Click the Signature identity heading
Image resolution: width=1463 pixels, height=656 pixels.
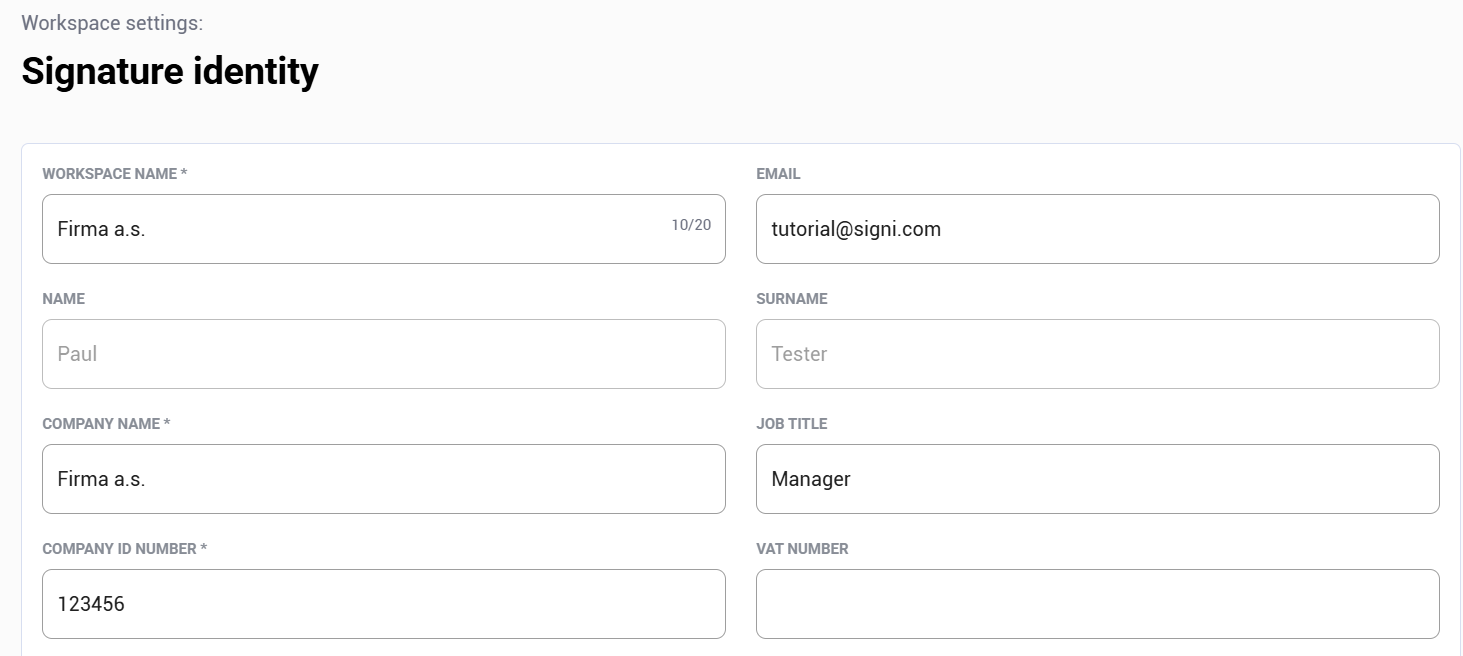170,71
